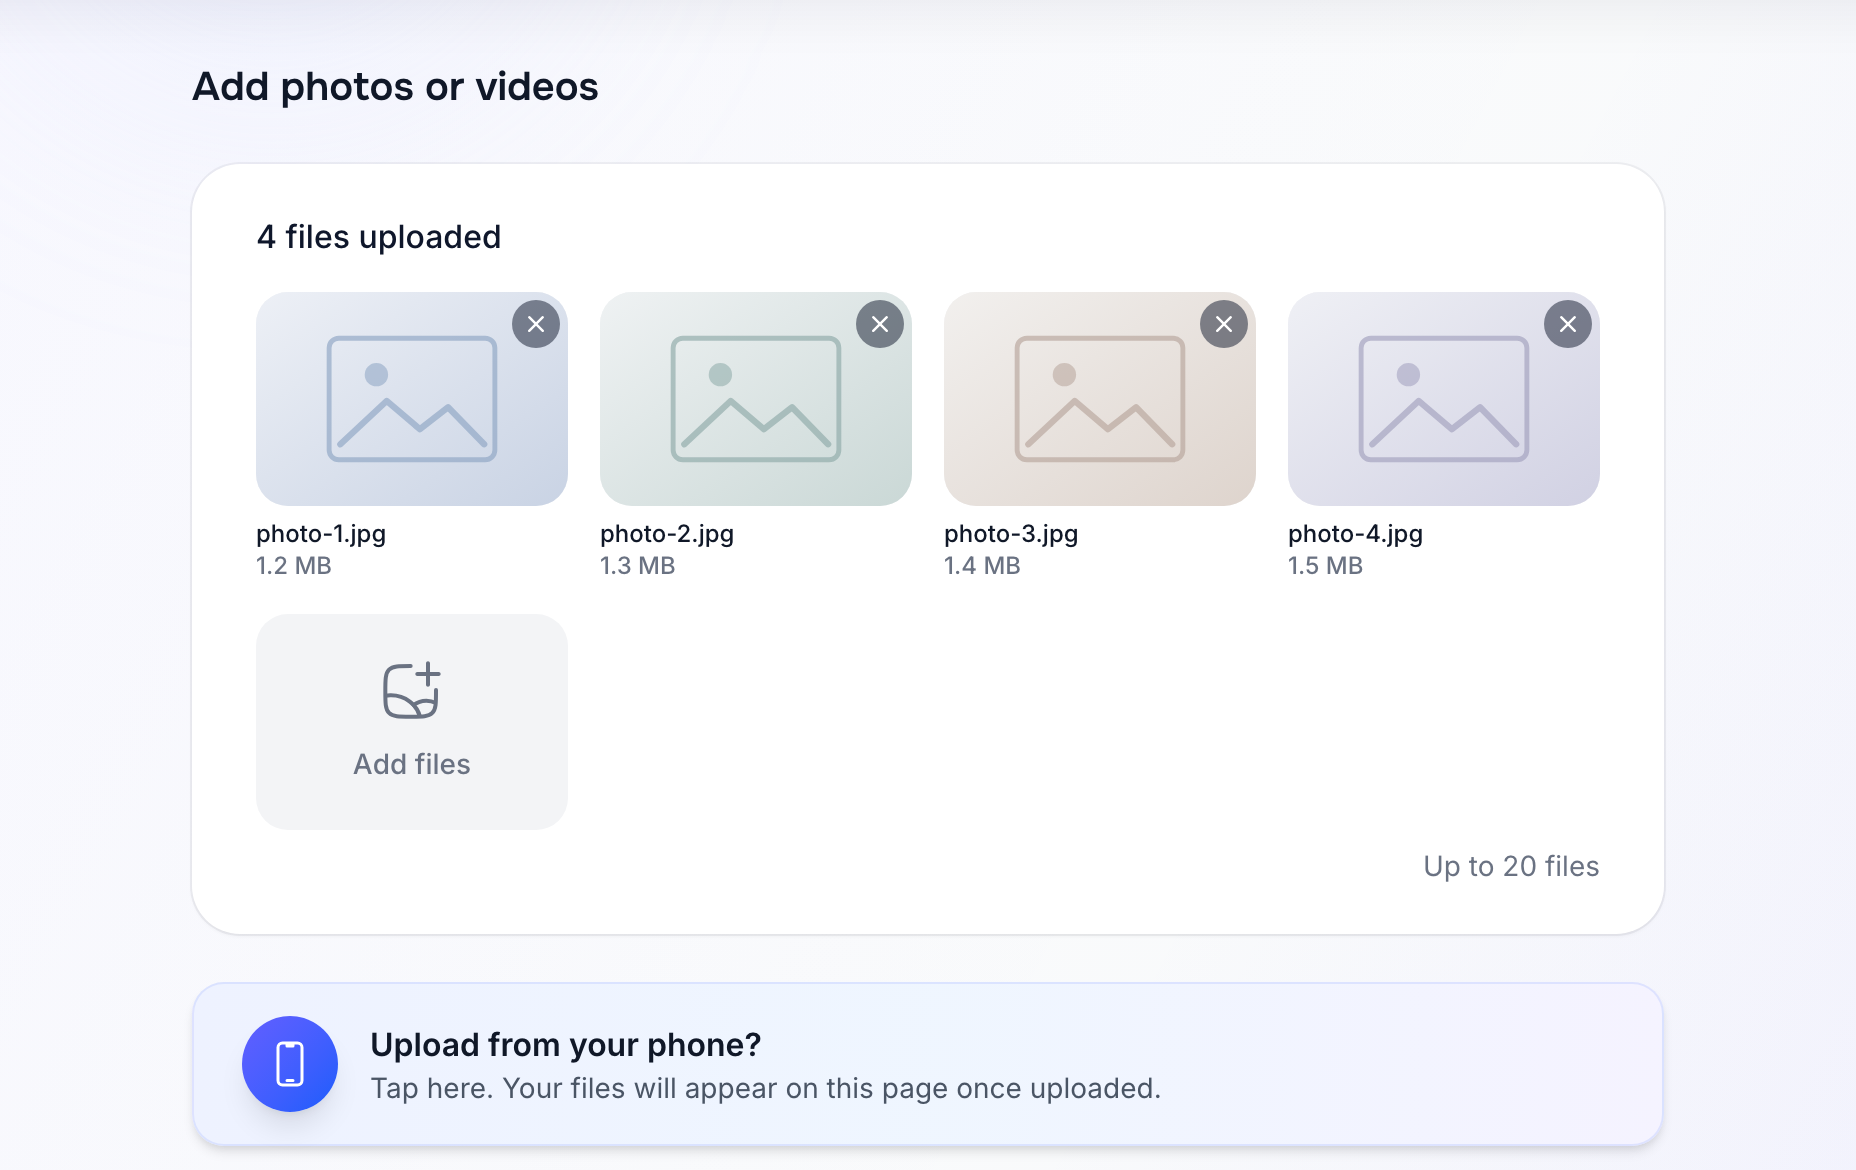Click the Add files image-plus icon

tap(412, 690)
